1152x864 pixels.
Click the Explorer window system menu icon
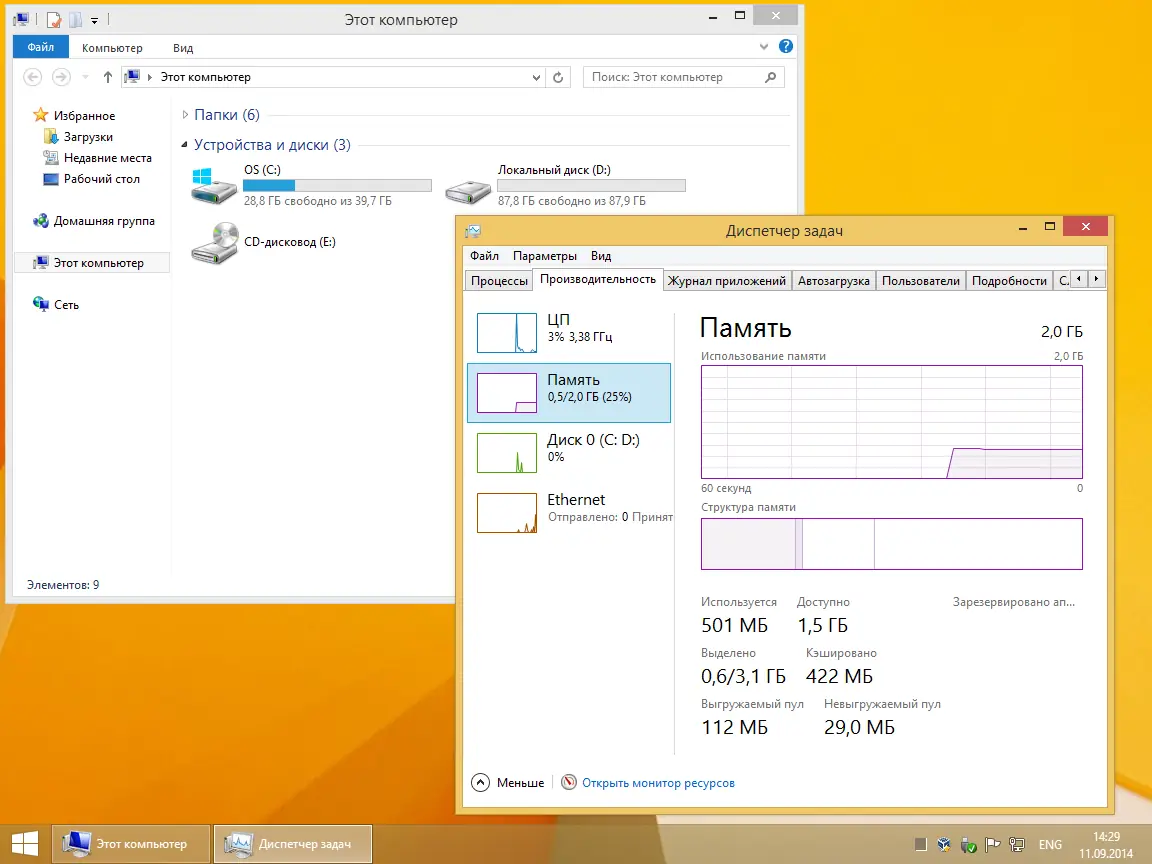(x=21, y=20)
